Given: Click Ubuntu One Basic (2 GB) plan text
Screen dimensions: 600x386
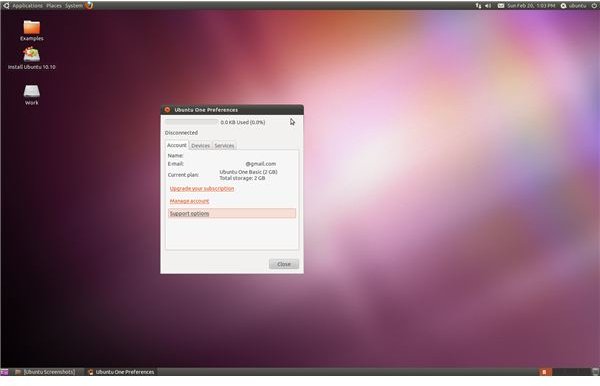Looking at the screenshot, I should [248, 172].
